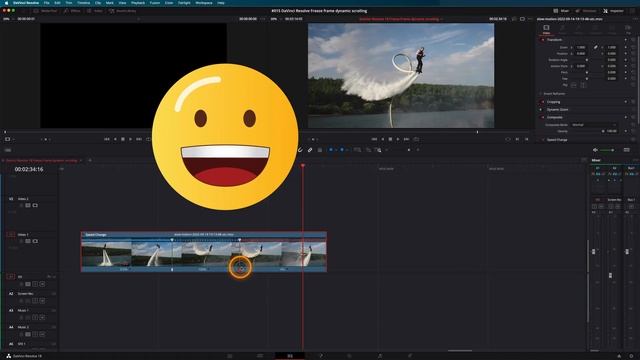640x360 pixels.
Task: Click the flag icon in timeline toolbar
Action: (331, 150)
